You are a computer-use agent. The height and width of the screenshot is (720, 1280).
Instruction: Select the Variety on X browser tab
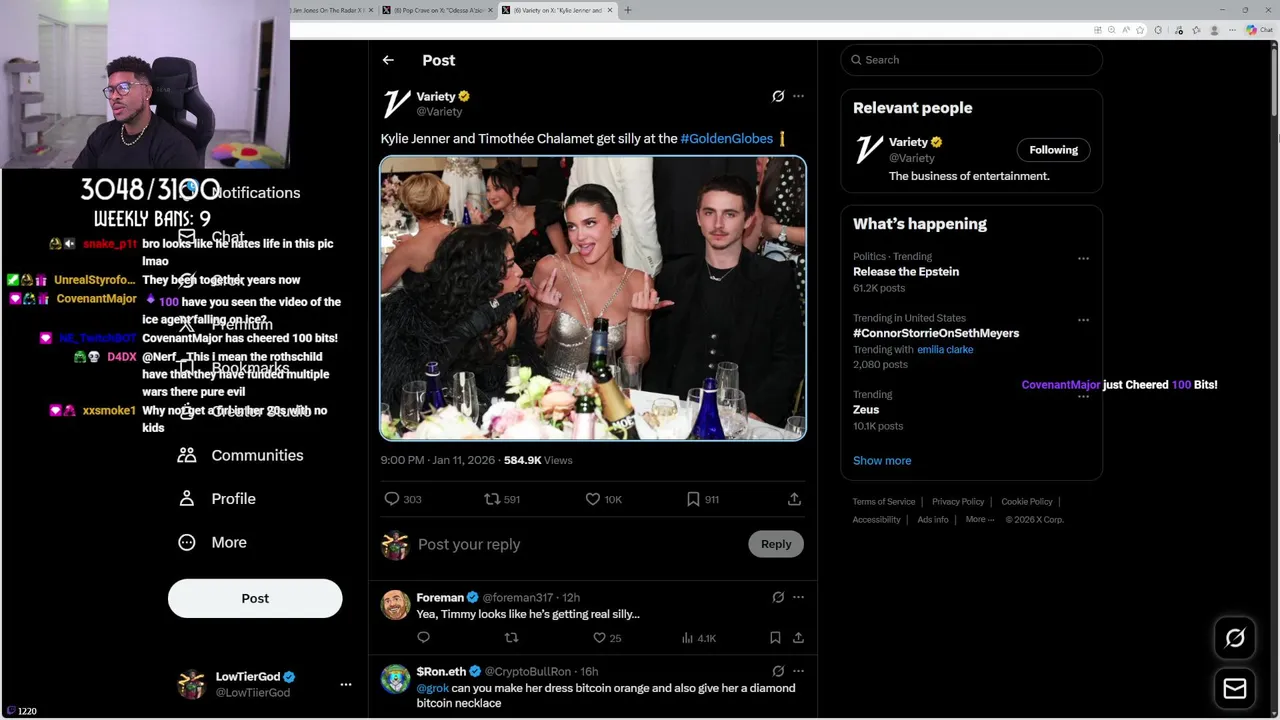pos(557,10)
